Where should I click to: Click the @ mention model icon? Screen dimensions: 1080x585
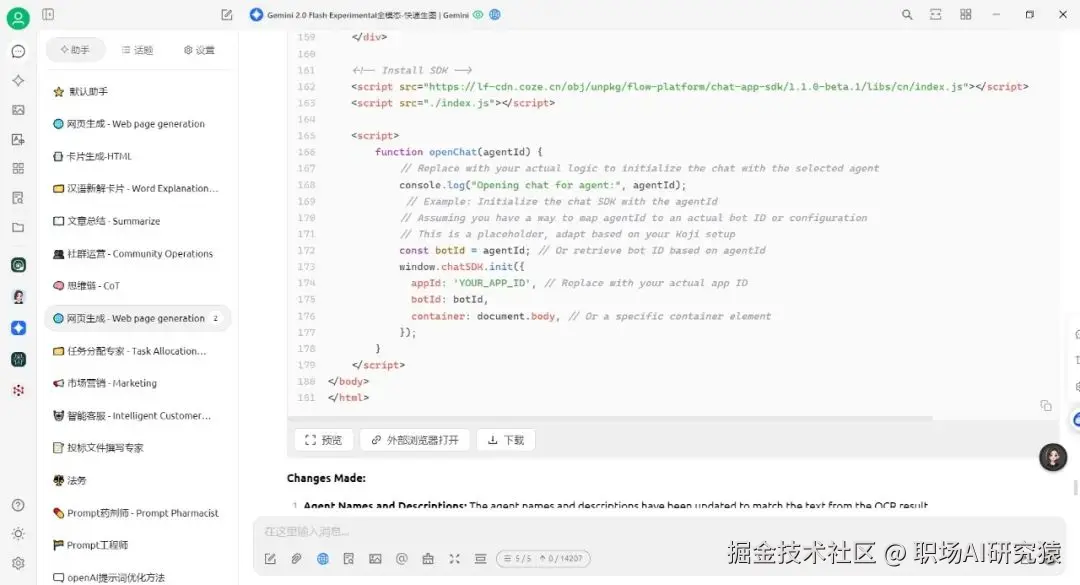(402, 559)
